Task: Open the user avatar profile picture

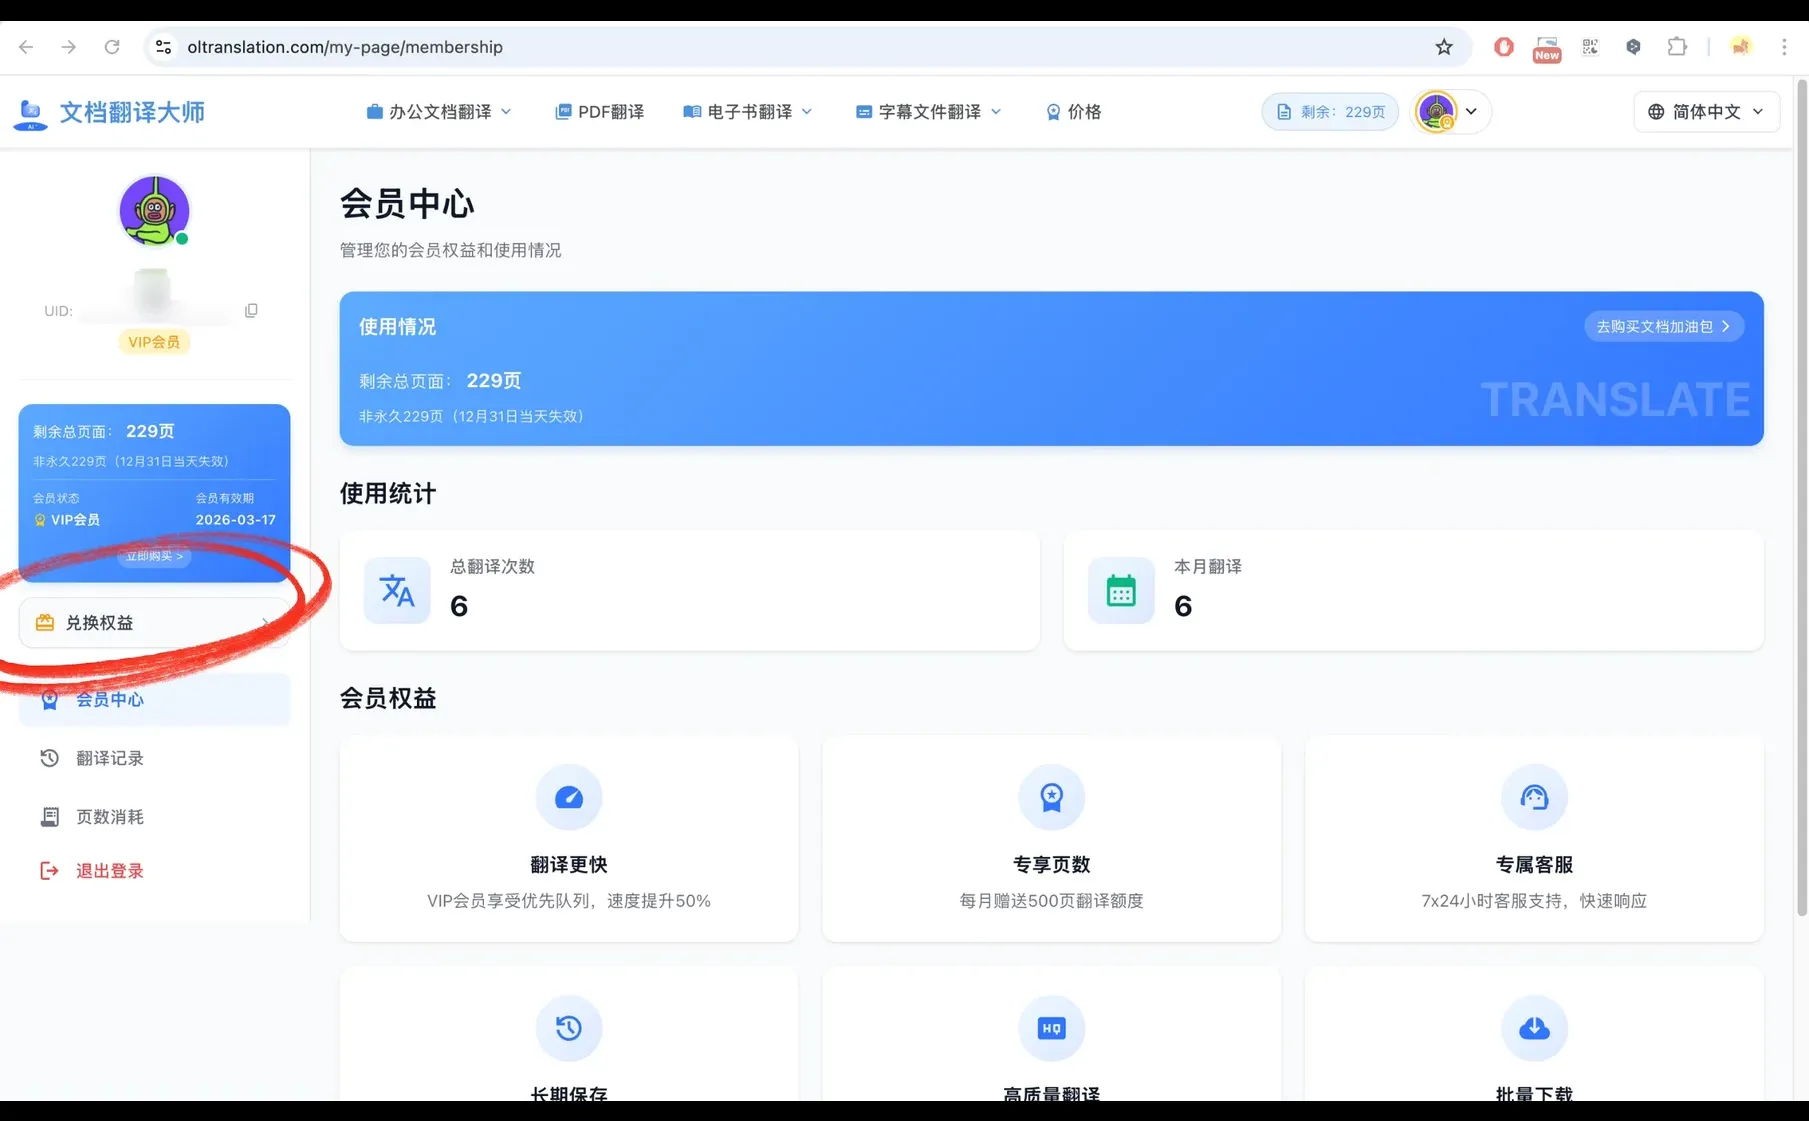Action: tap(1437, 111)
